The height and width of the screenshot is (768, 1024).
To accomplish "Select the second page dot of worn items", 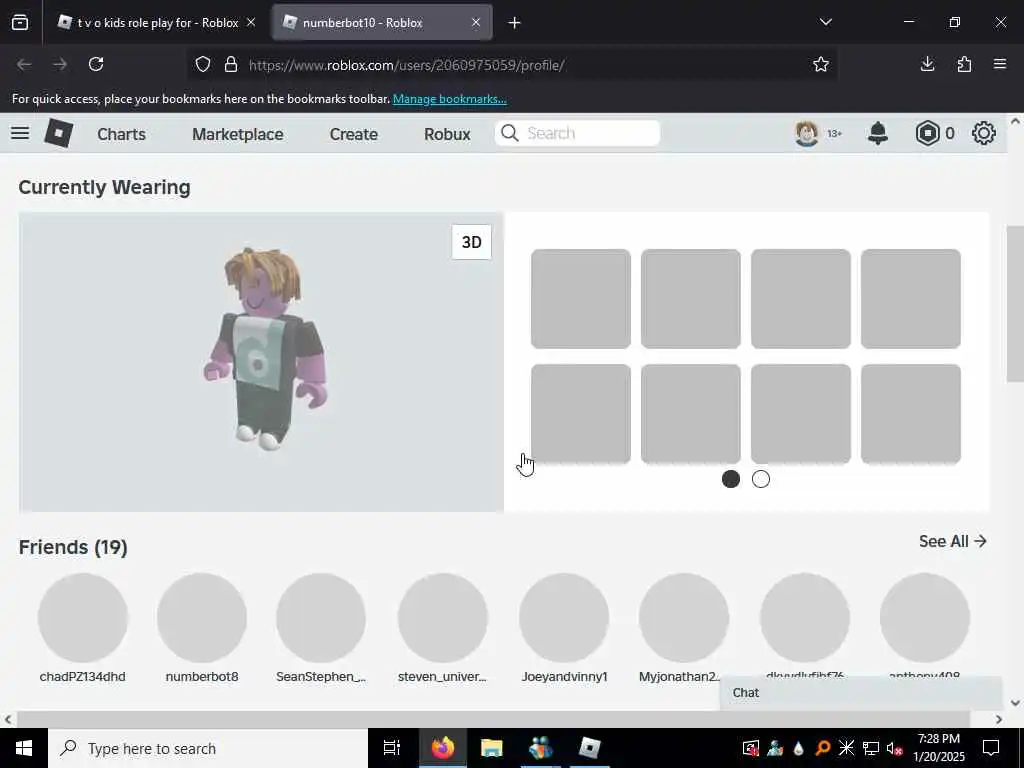I will pos(761,479).
